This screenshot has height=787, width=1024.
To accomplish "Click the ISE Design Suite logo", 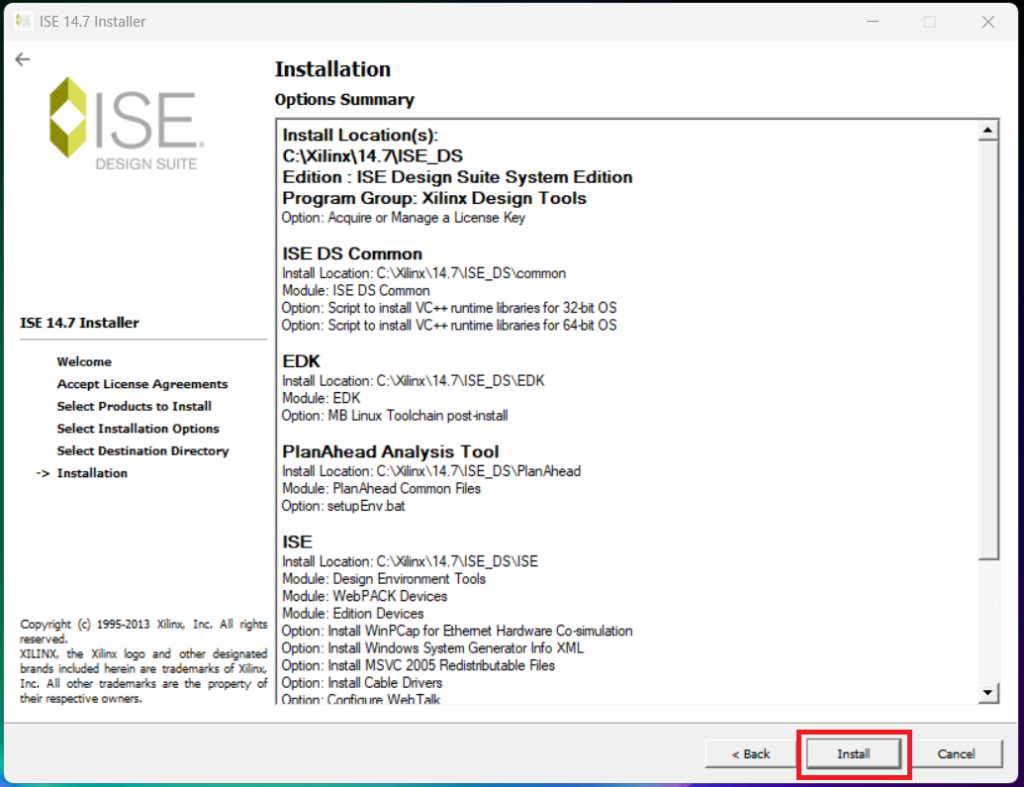I will 127,124.
